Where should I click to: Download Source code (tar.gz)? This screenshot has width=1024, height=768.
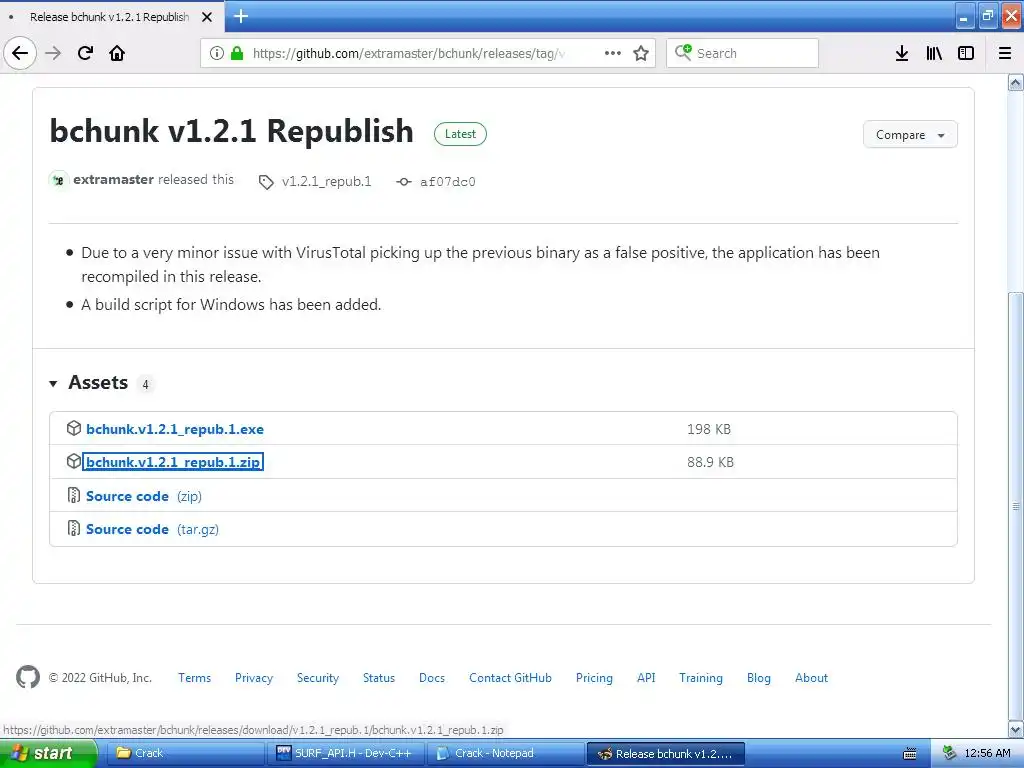click(152, 529)
